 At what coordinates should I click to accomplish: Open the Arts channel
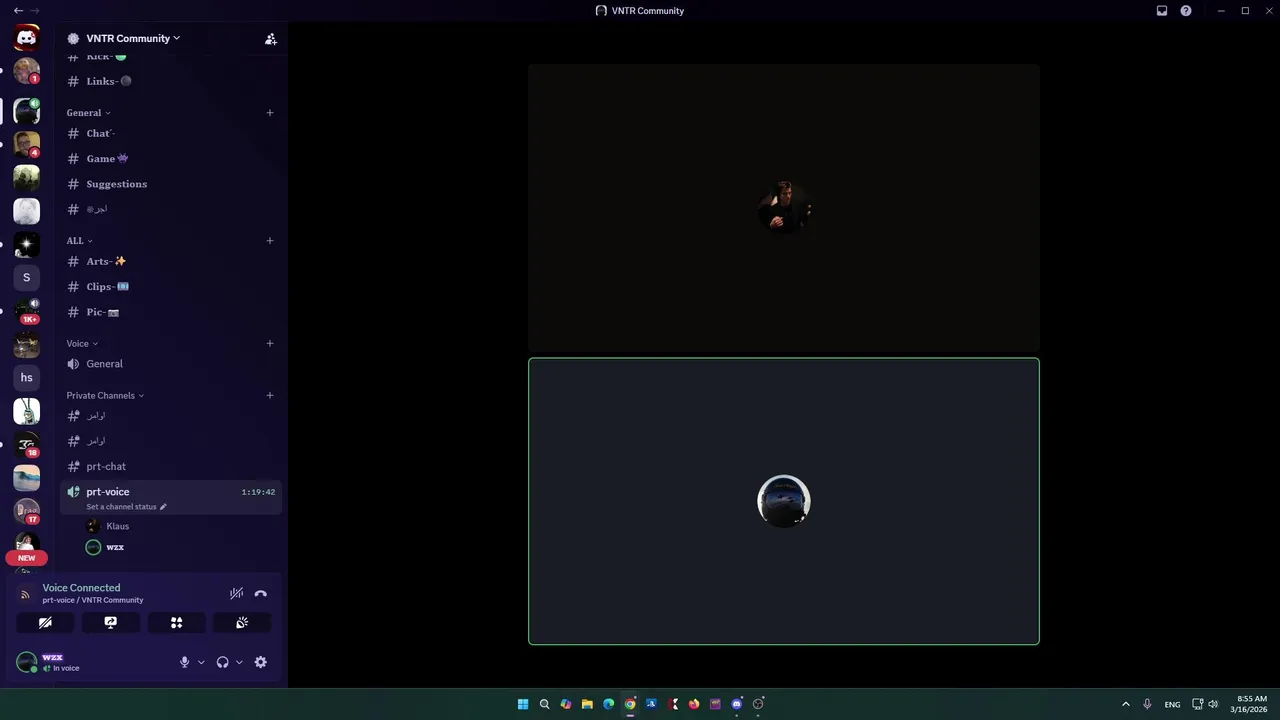pyautogui.click(x=171, y=261)
